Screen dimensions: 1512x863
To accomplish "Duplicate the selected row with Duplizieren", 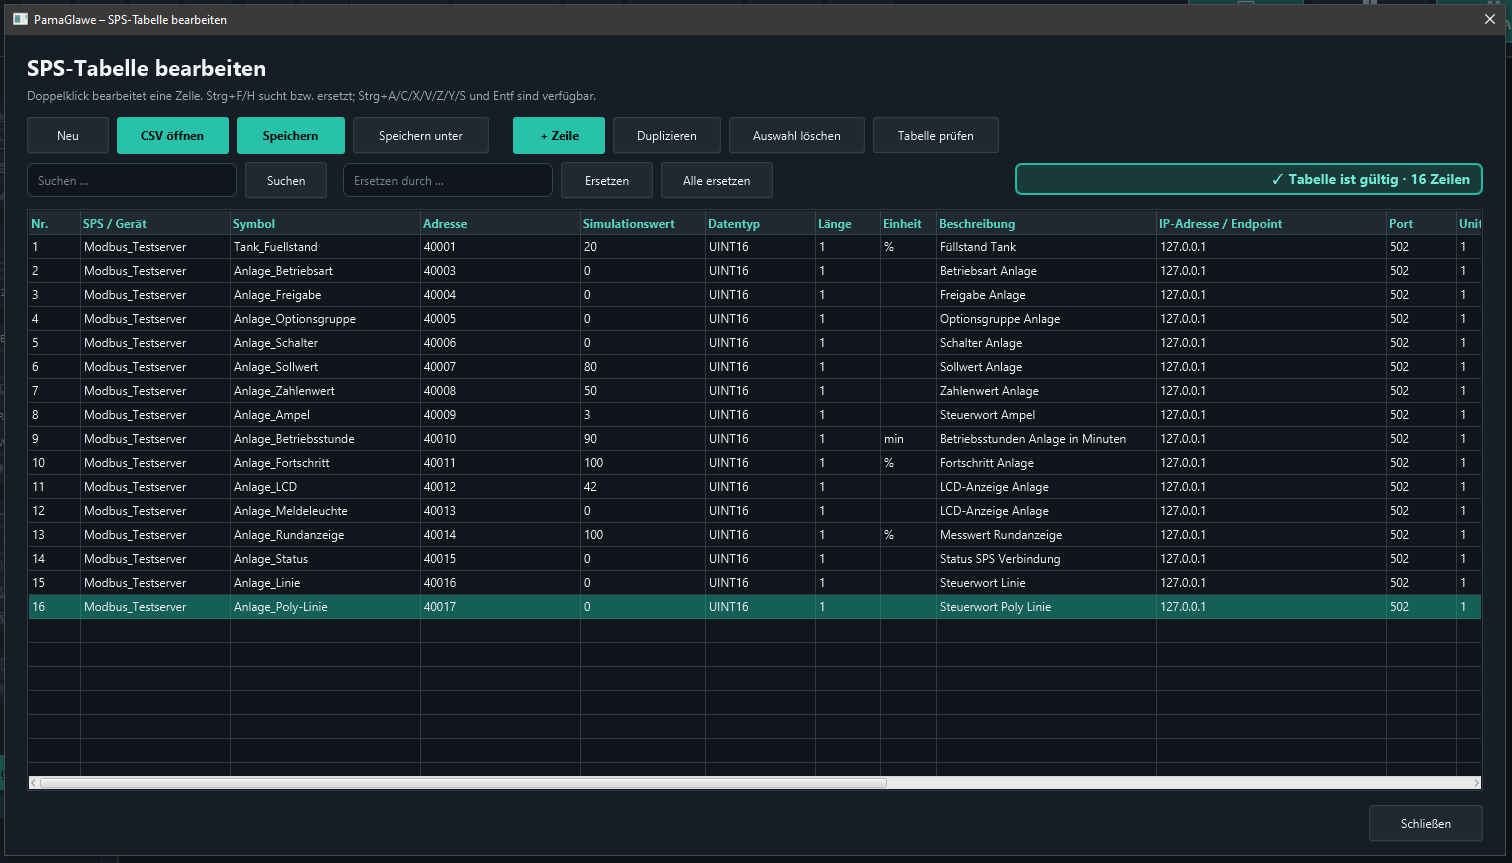I will 667,136.
